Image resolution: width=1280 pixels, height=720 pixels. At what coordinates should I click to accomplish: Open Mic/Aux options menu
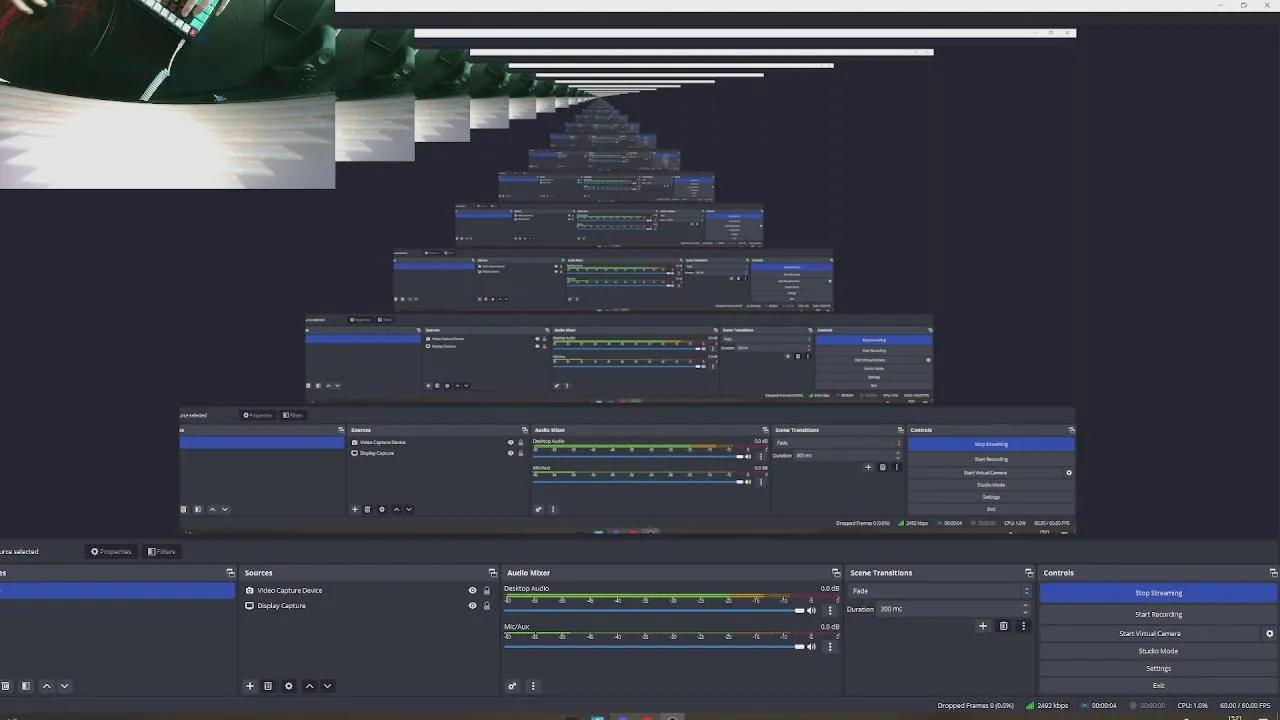(830, 647)
